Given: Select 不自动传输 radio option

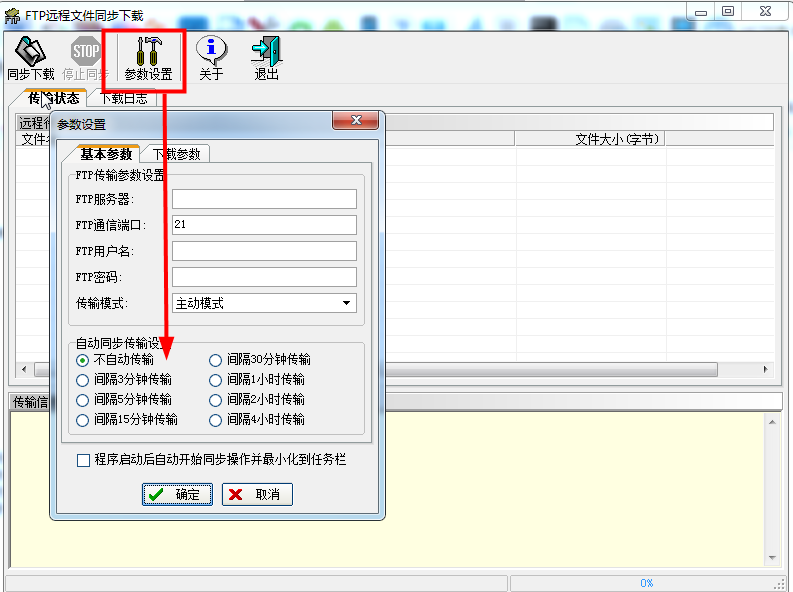Looking at the screenshot, I should point(83,360).
